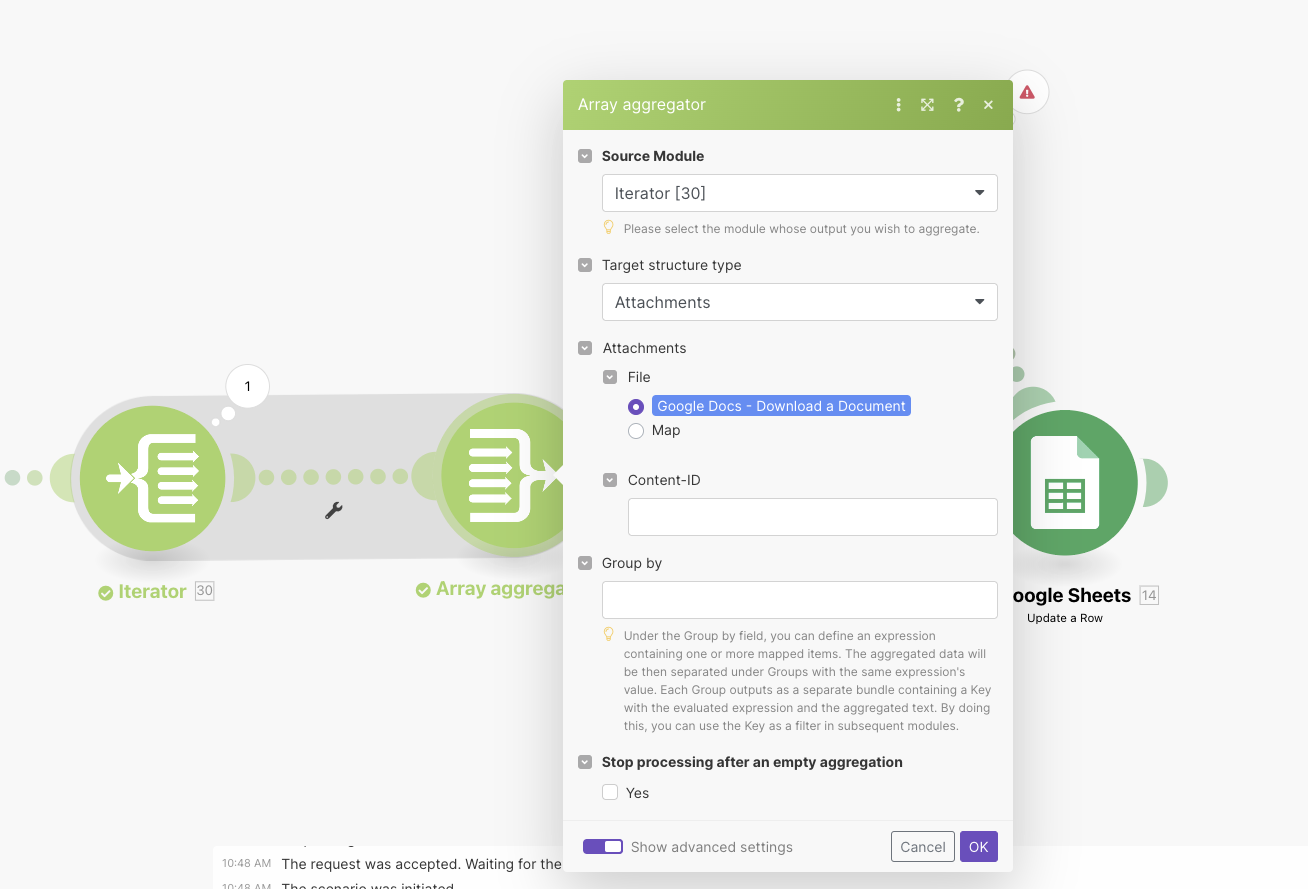Viewport: 1308px width, 889px height.
Task: Click the Source Module heading text
Action: (653, 156)
